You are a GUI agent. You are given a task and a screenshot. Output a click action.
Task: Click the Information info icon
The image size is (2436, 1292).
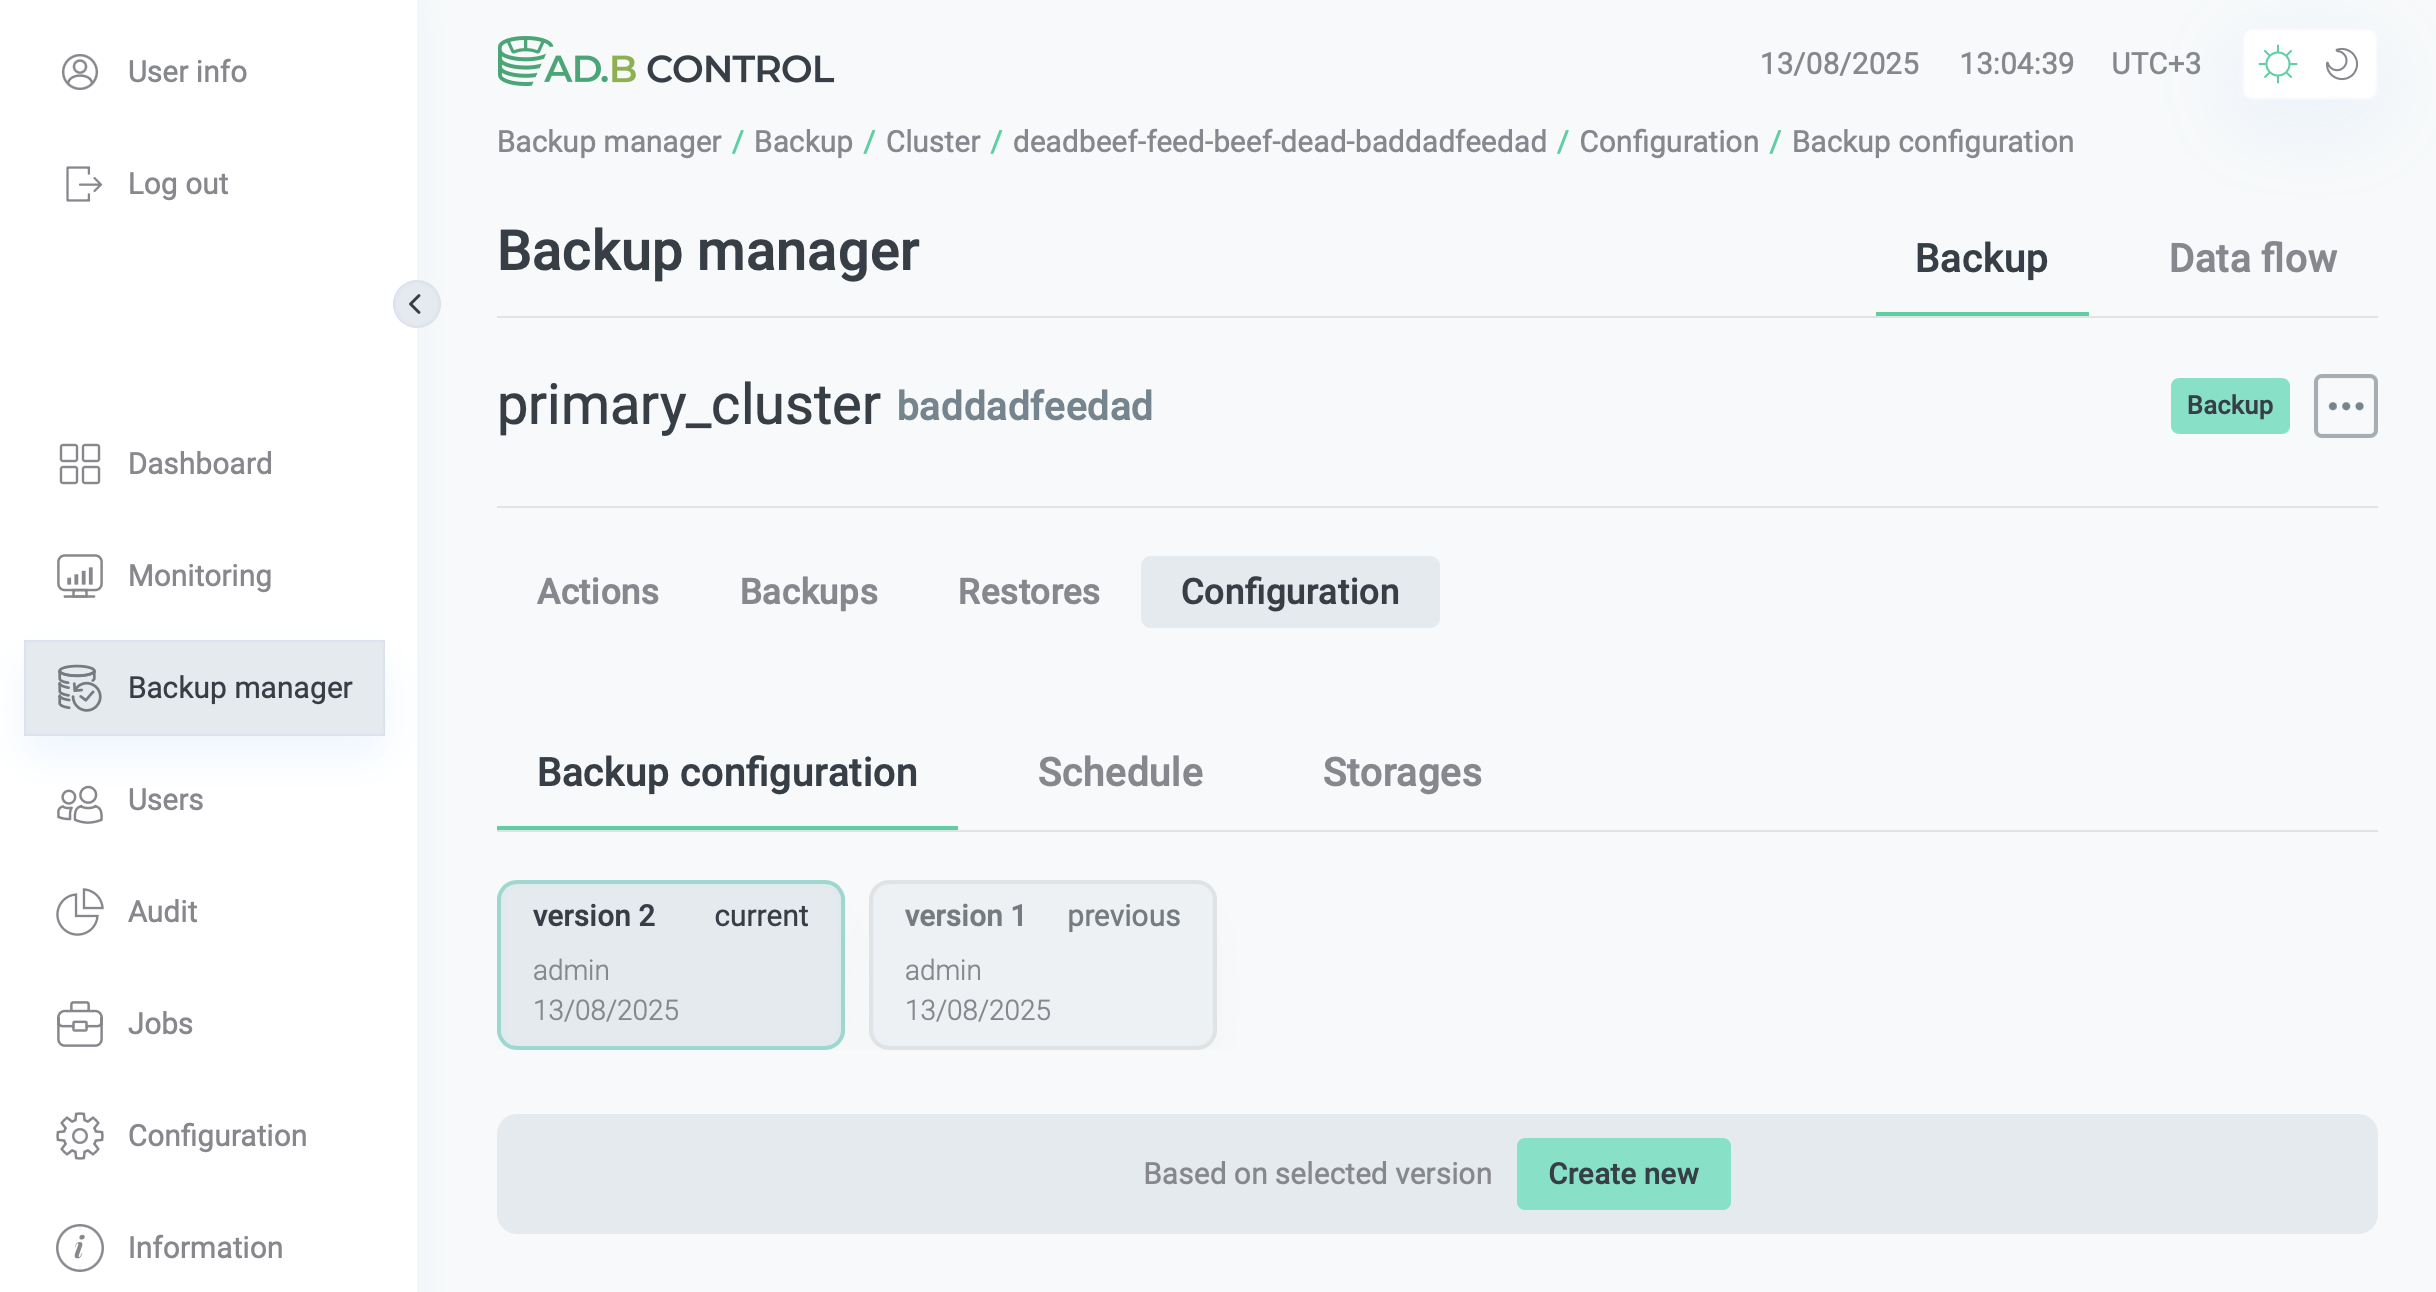[80, 1247]
